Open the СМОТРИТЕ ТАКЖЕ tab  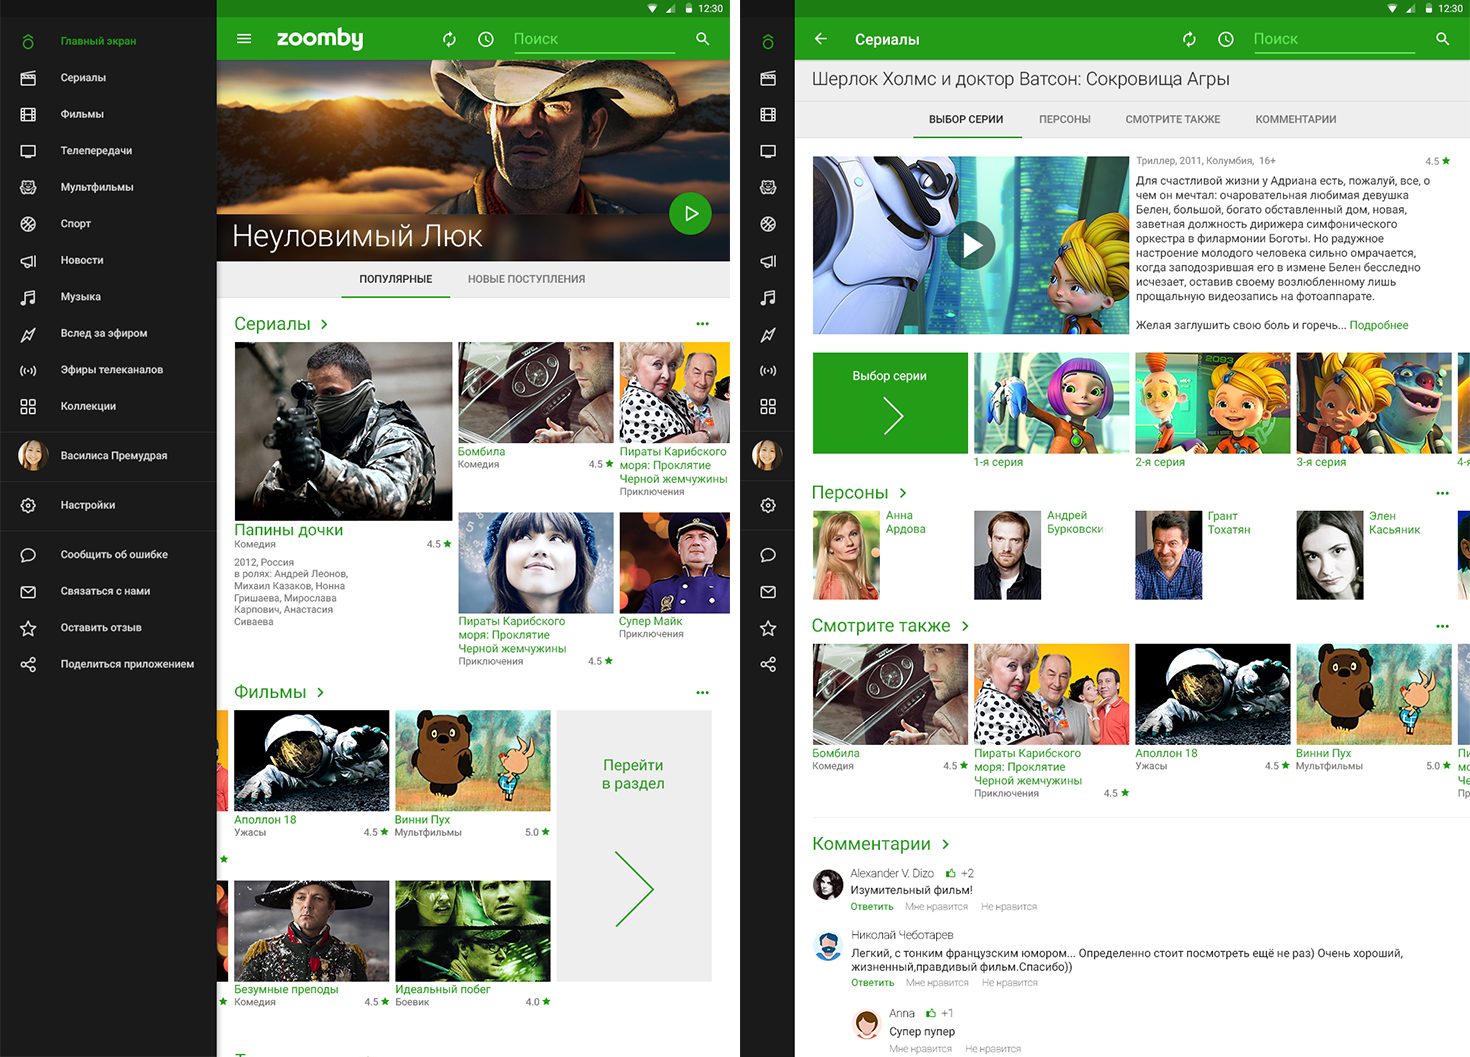1172,119
